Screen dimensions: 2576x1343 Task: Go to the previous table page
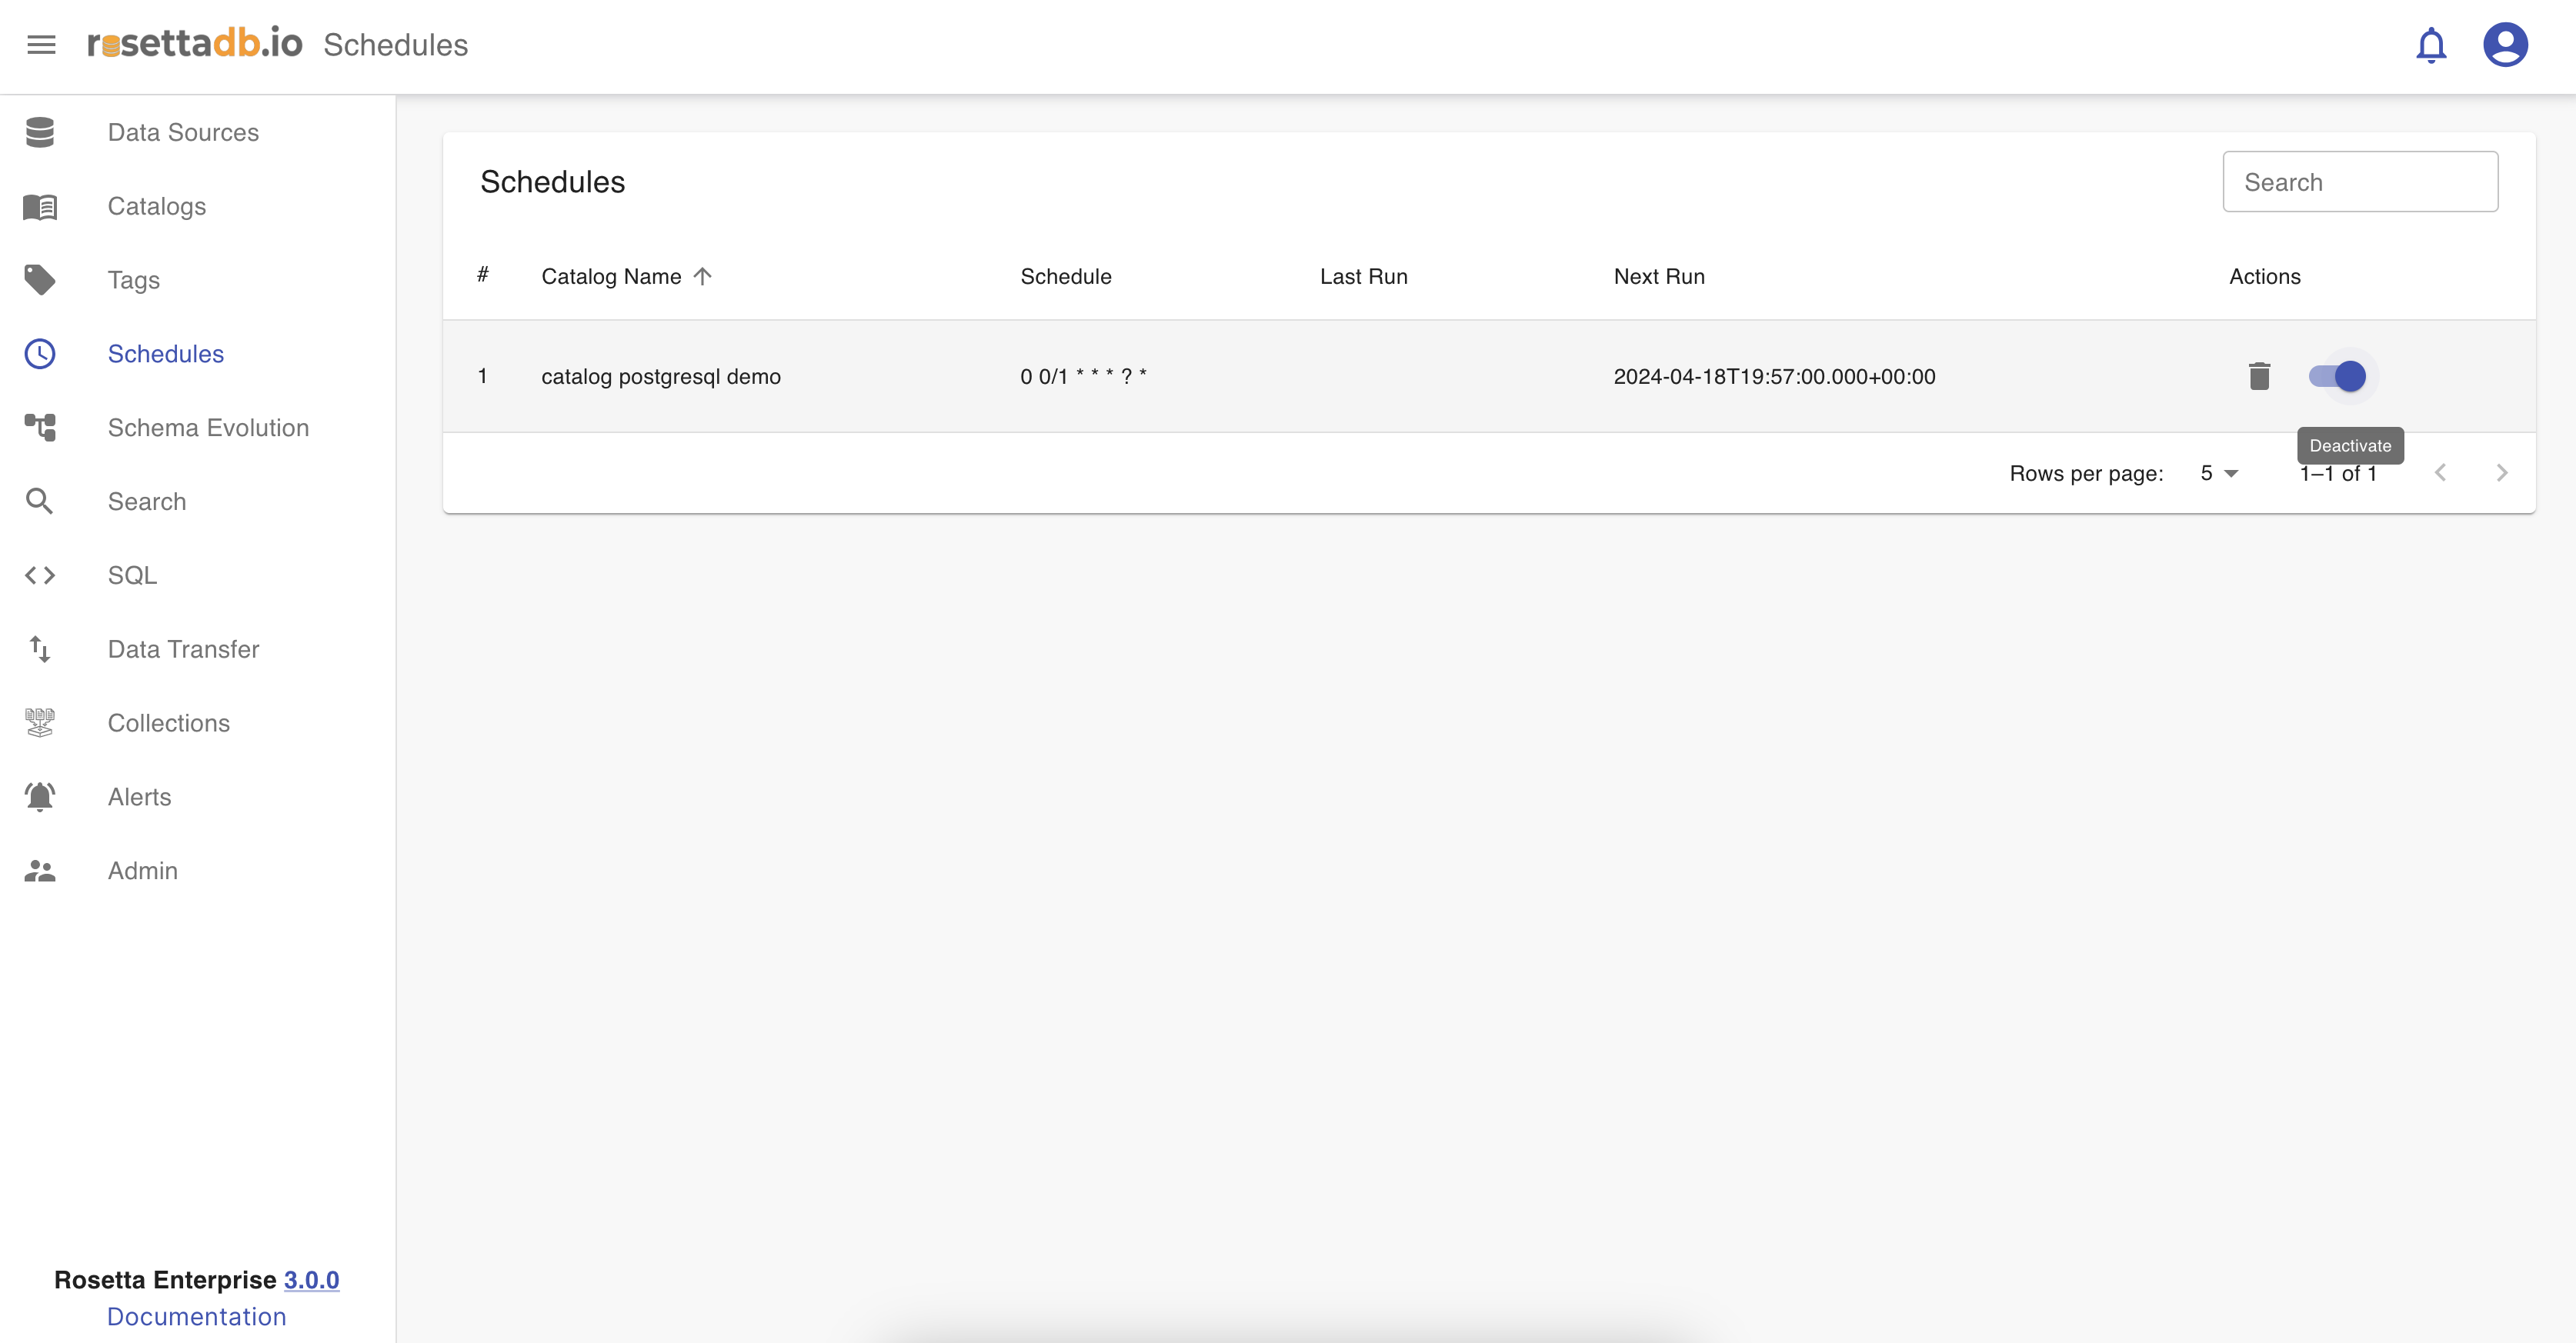click(2440, 473)
